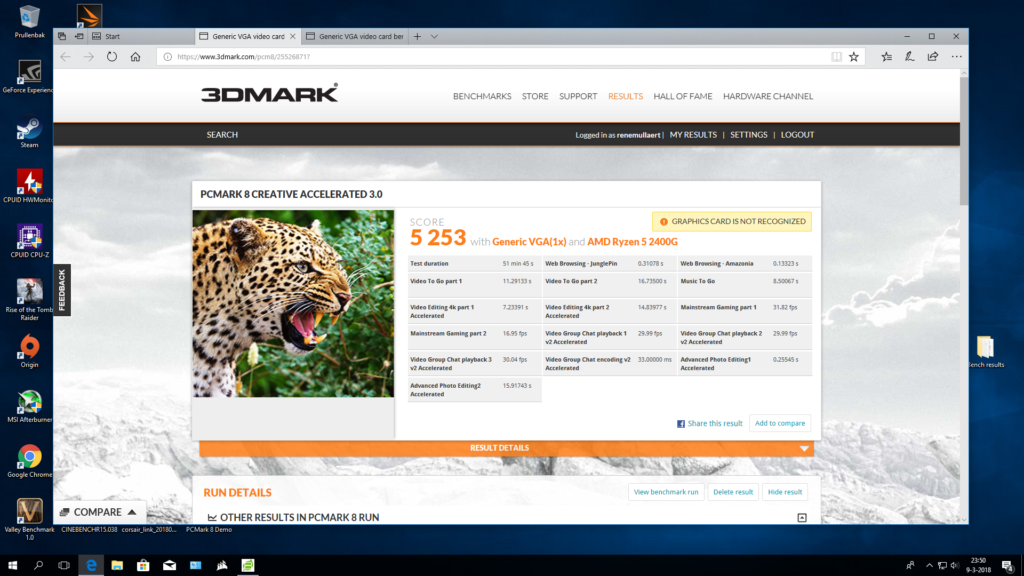Image resolution: width=1024 pixels, height=576 pixels.
Task: Open CPUID HWMonitor desktop icon
Action: pos(29,187)
